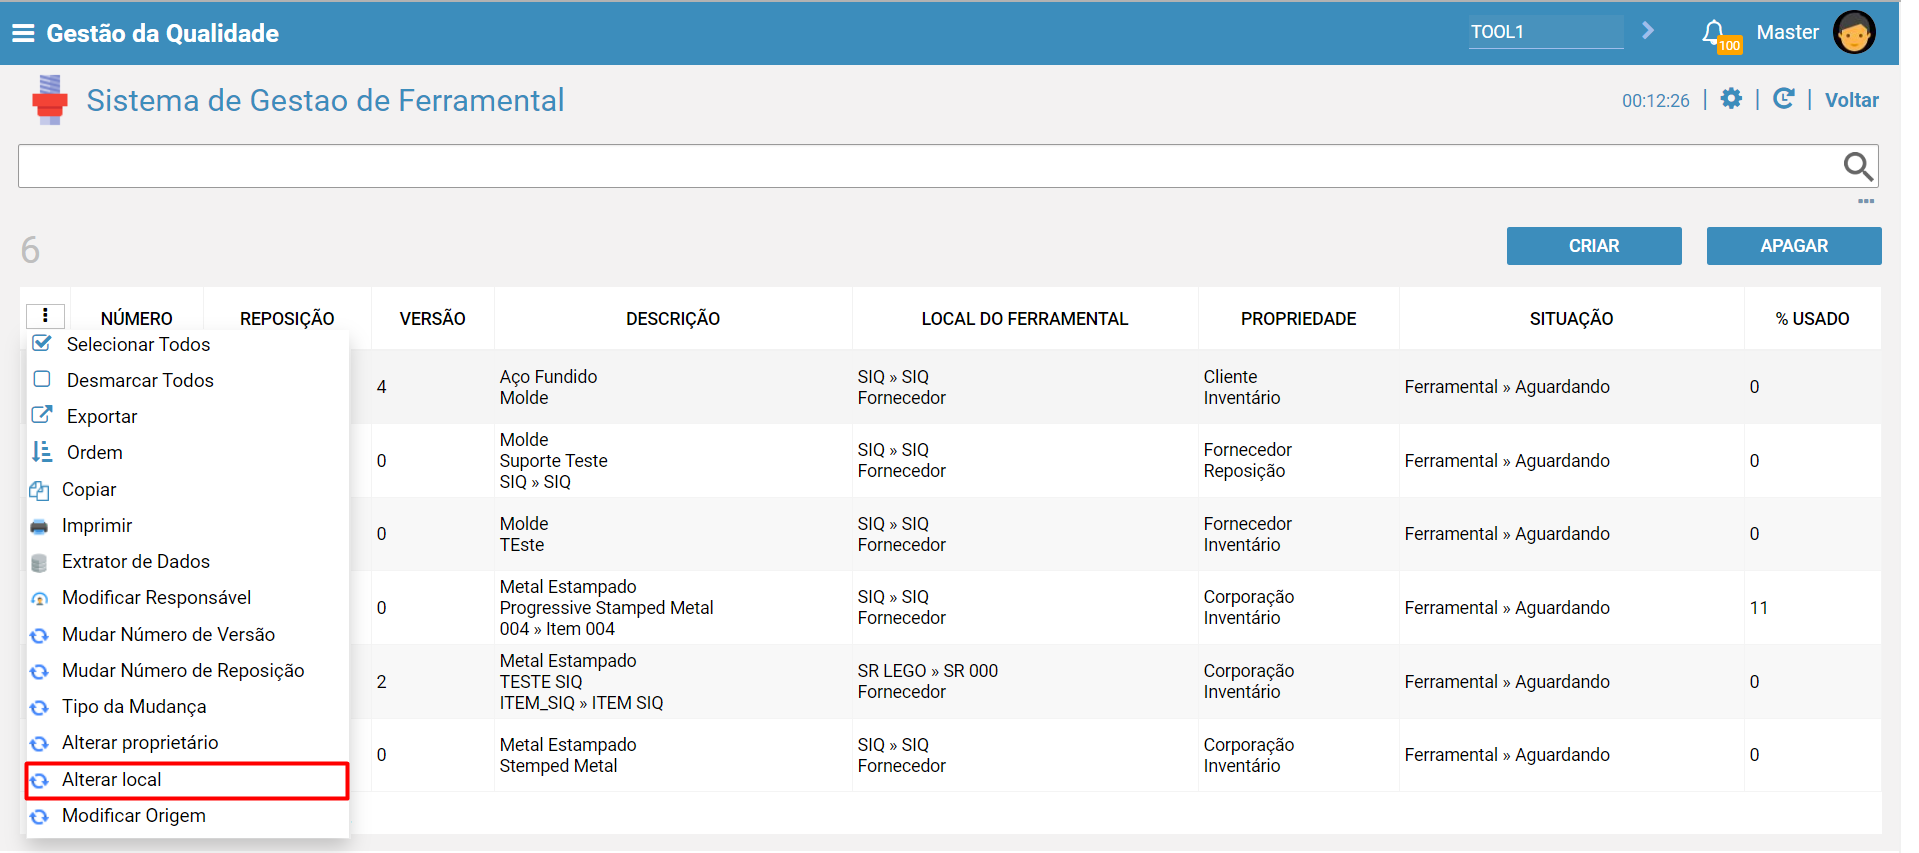Sort by NÚMERO column header
Image resolution: width=1919 pixels, height=853 pixels.
pos(136,318)
